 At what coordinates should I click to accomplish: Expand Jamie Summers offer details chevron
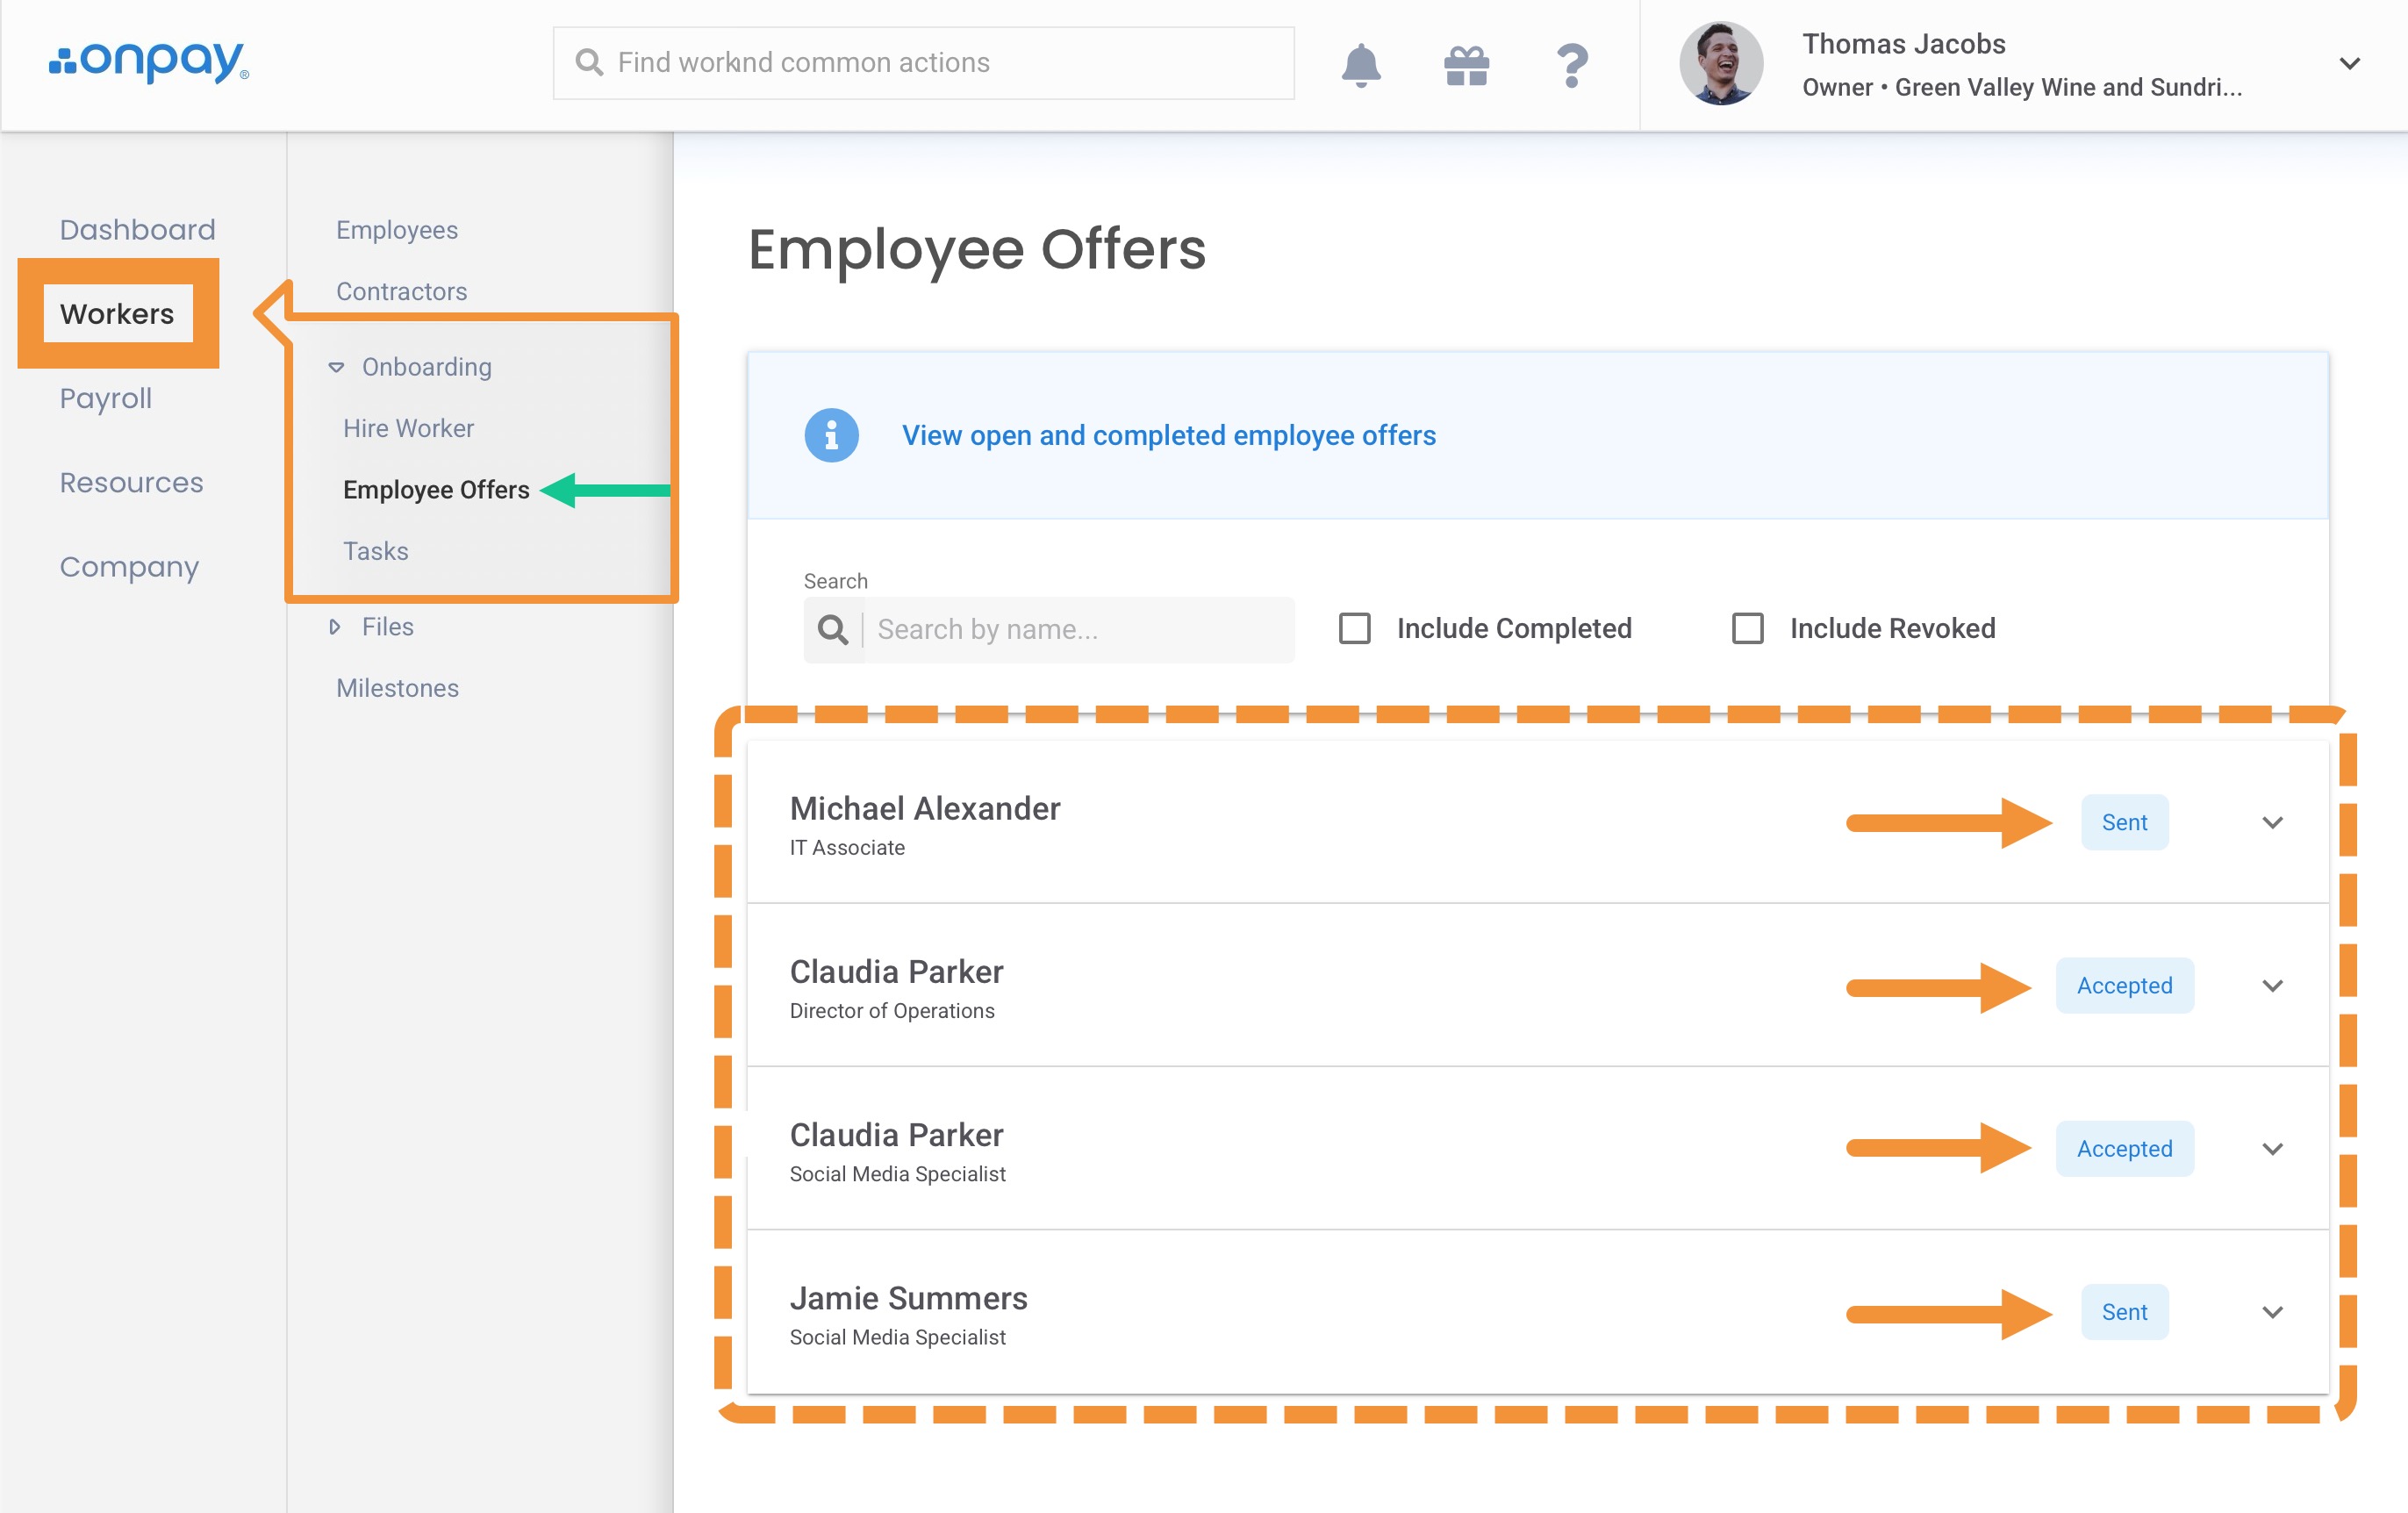(2272, 1312)
